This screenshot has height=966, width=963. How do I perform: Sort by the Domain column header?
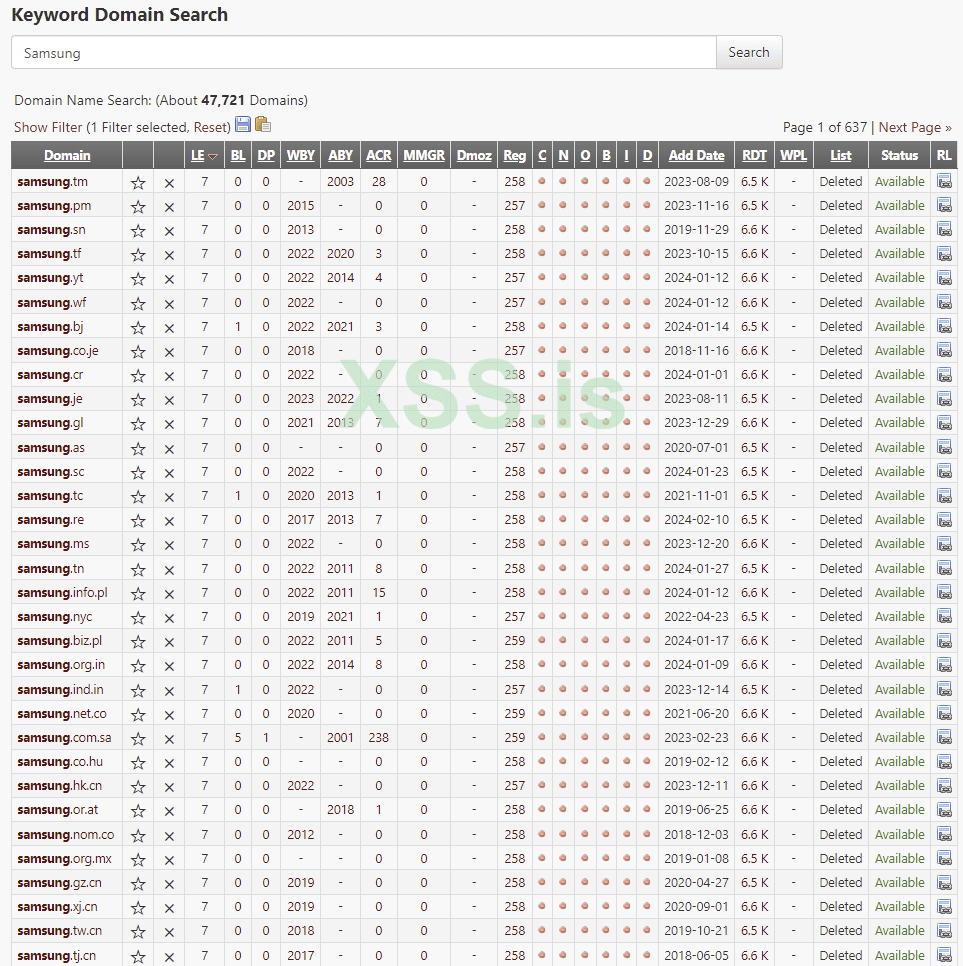pyautogui.click(x=67, y=155)
